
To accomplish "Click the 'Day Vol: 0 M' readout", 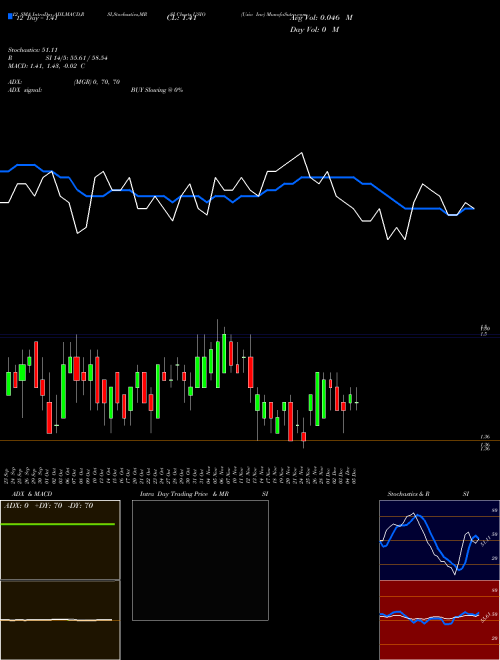I will point(314,29).
